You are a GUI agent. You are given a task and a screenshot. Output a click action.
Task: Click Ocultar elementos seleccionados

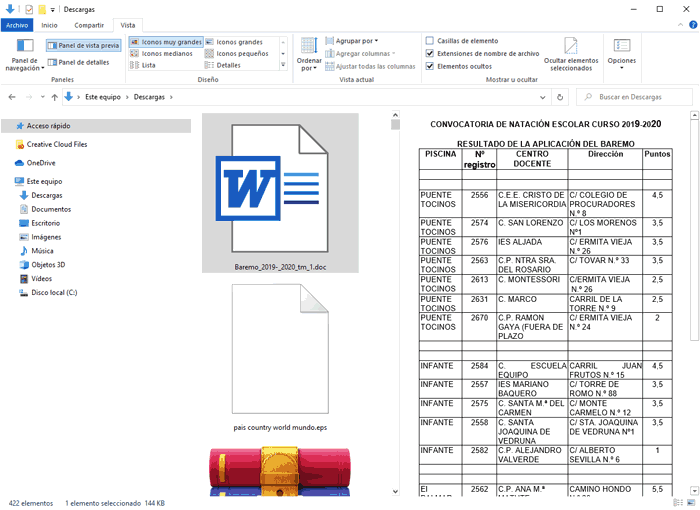[571, 54]
